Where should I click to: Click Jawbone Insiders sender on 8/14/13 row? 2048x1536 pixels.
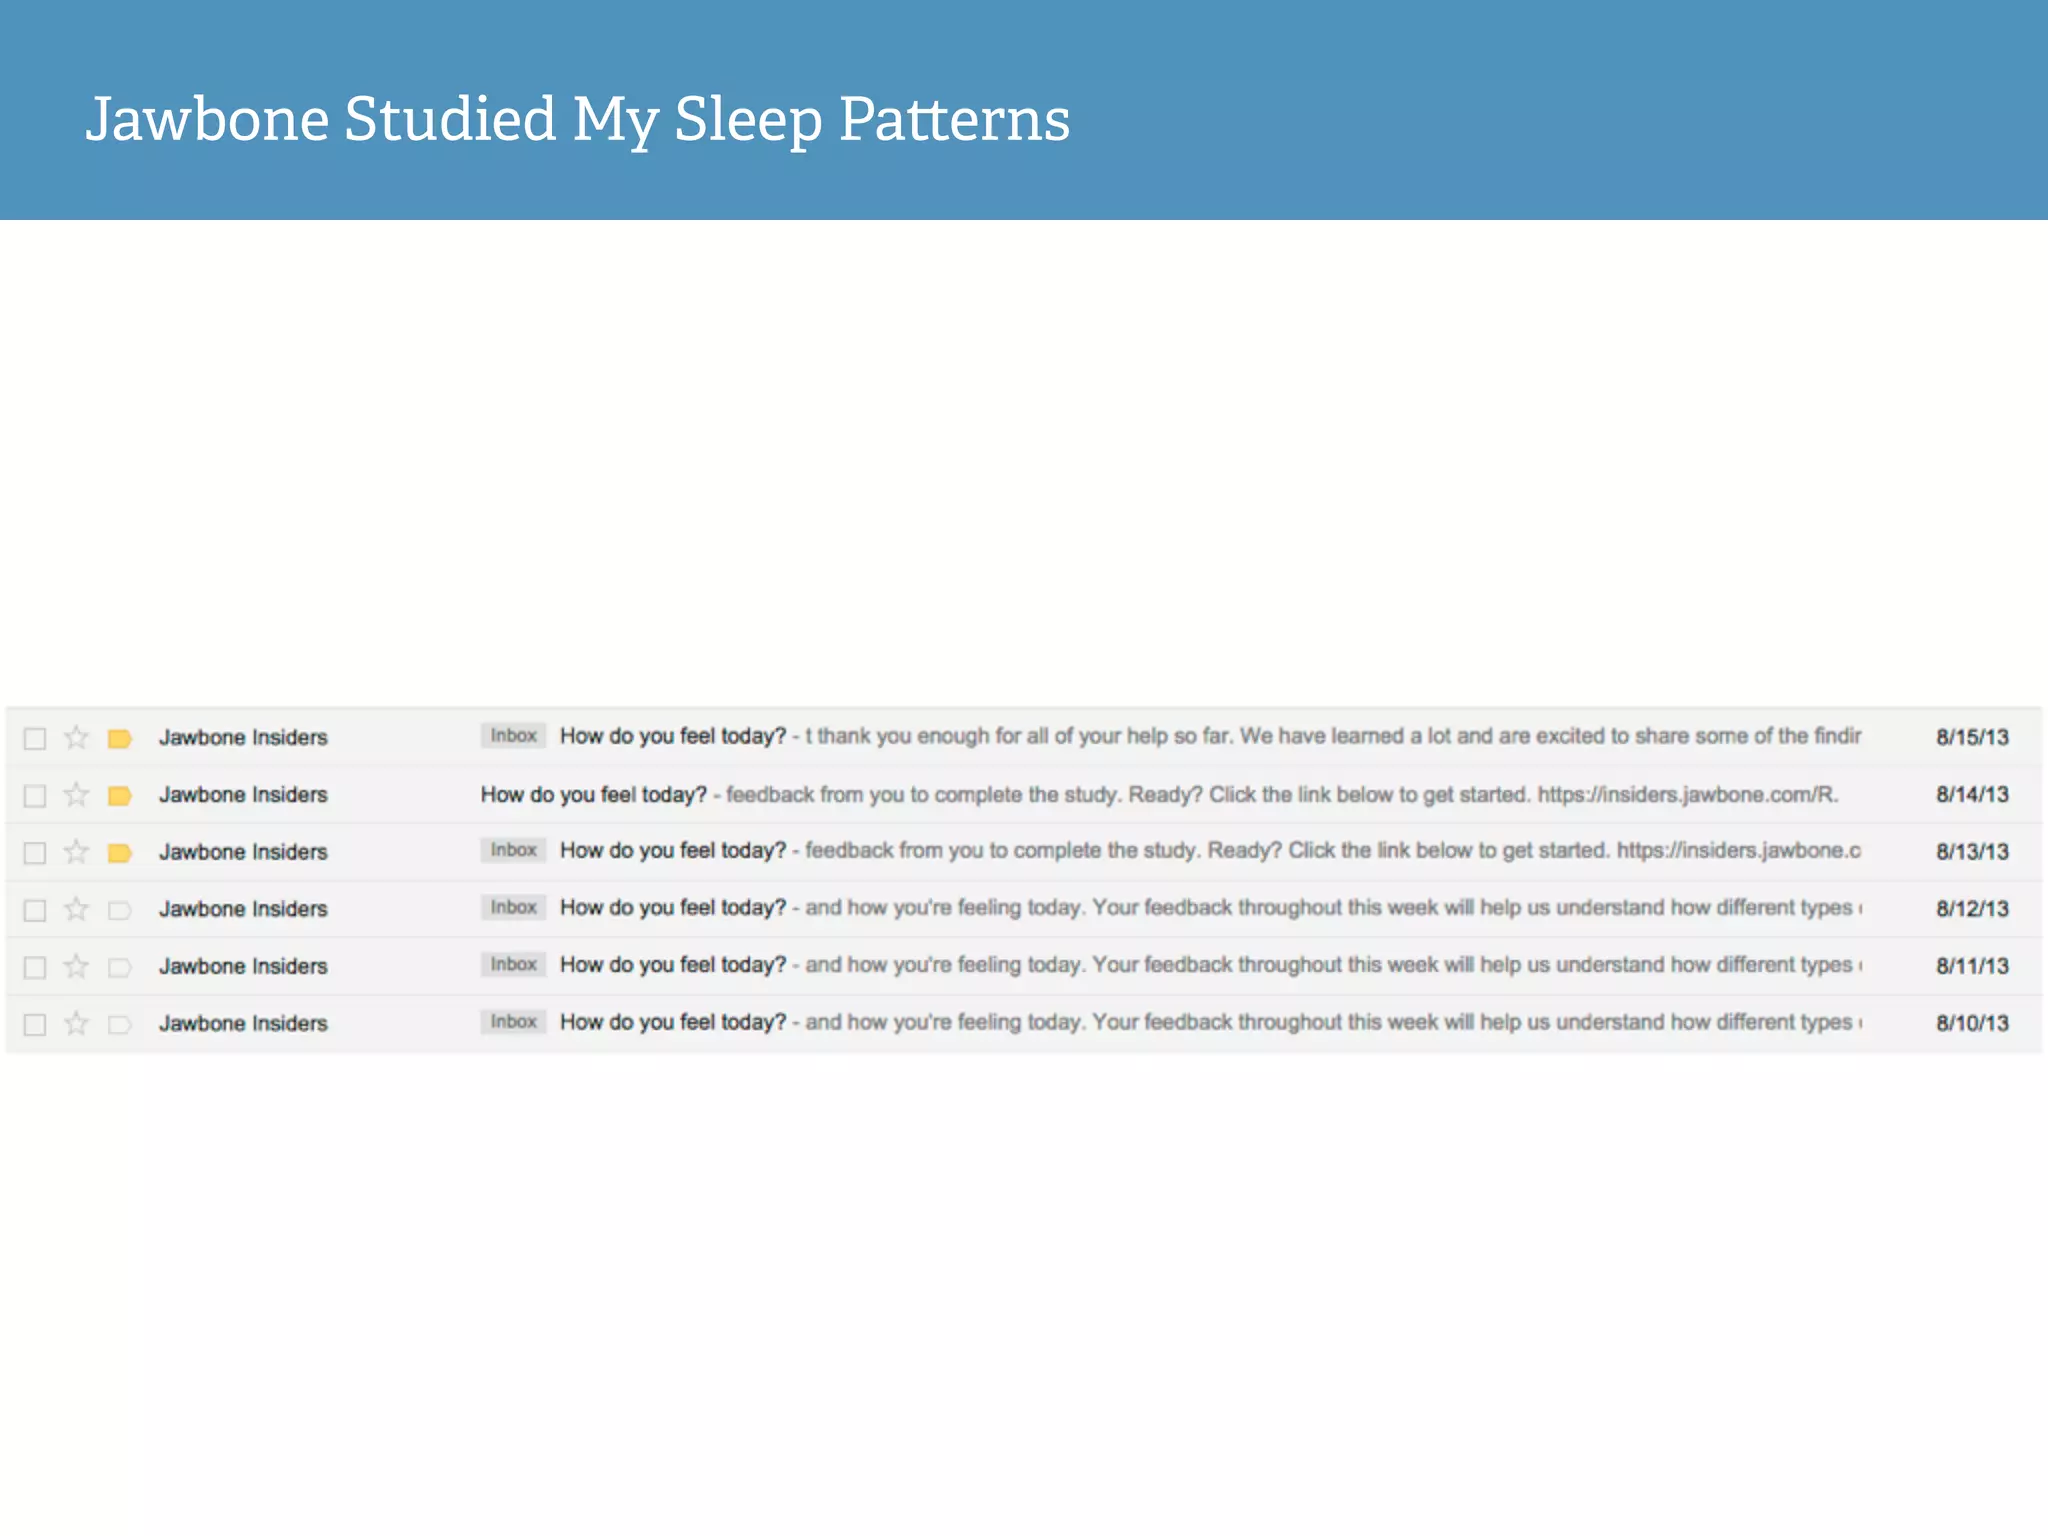pyautogui.click(x=243, y=795)
